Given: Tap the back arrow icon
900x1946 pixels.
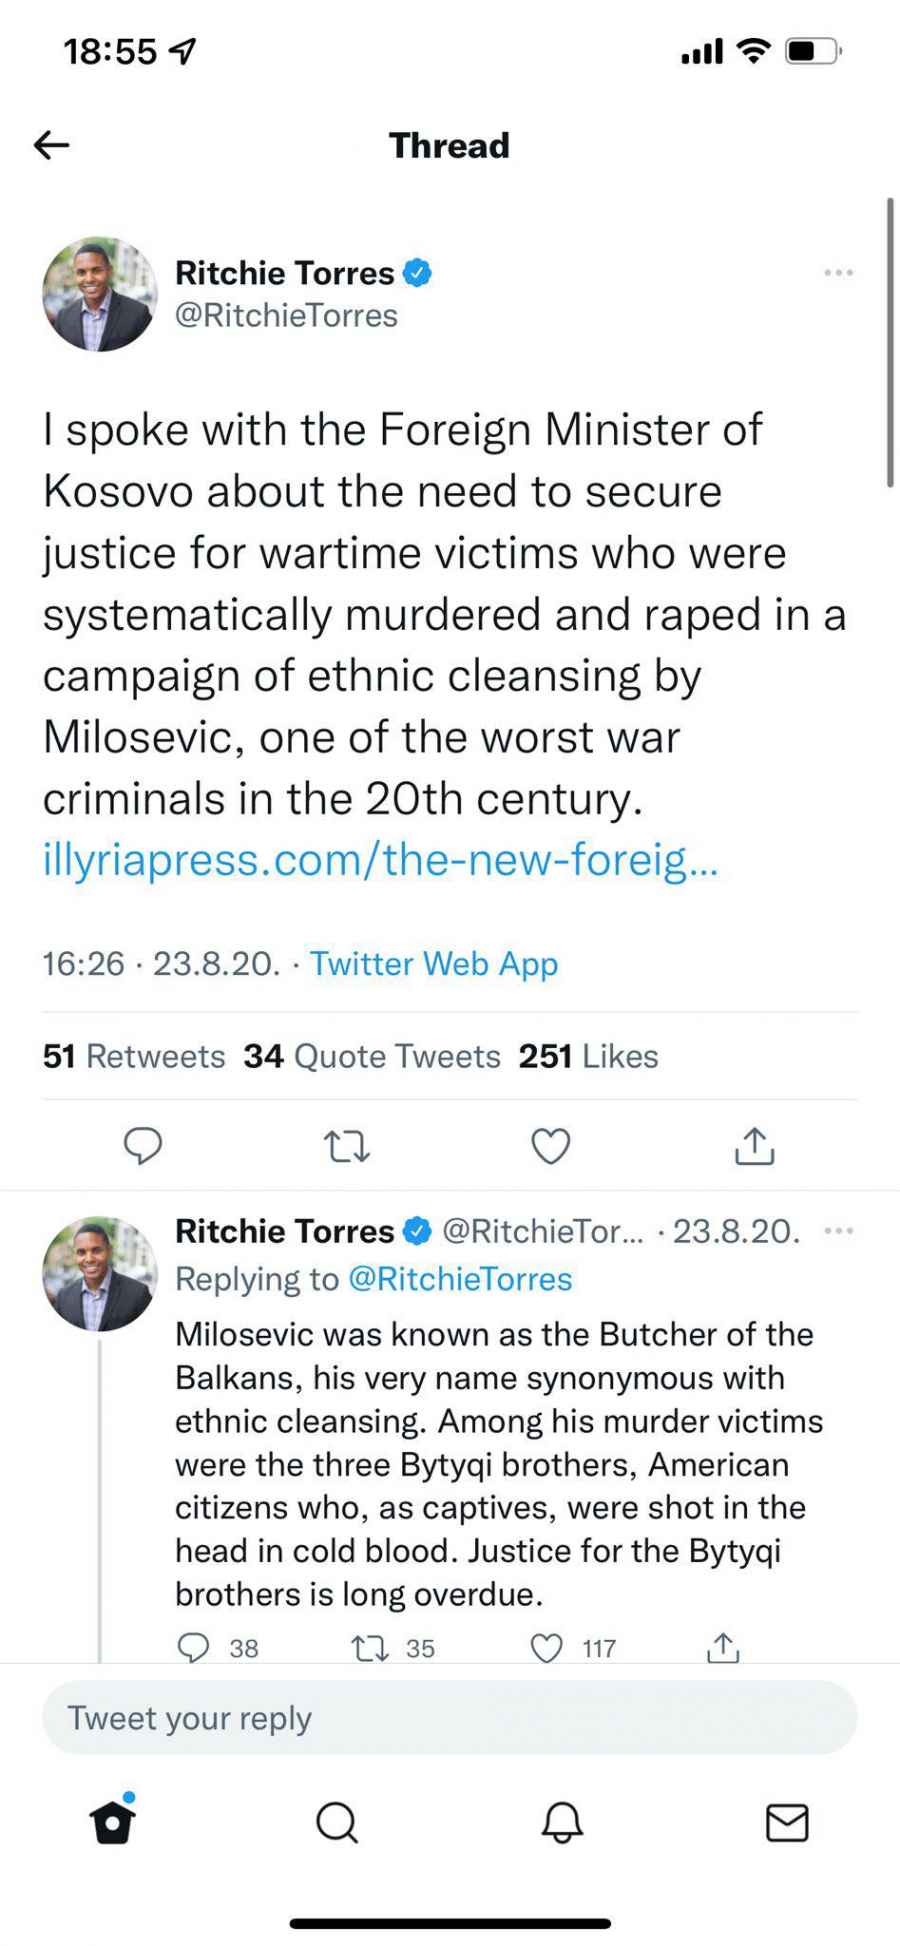Looking at the screenshot, I should point(52,146).
